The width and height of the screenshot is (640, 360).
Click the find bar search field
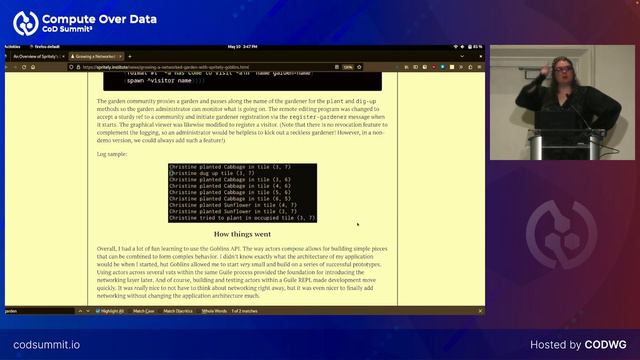[40, 311]
